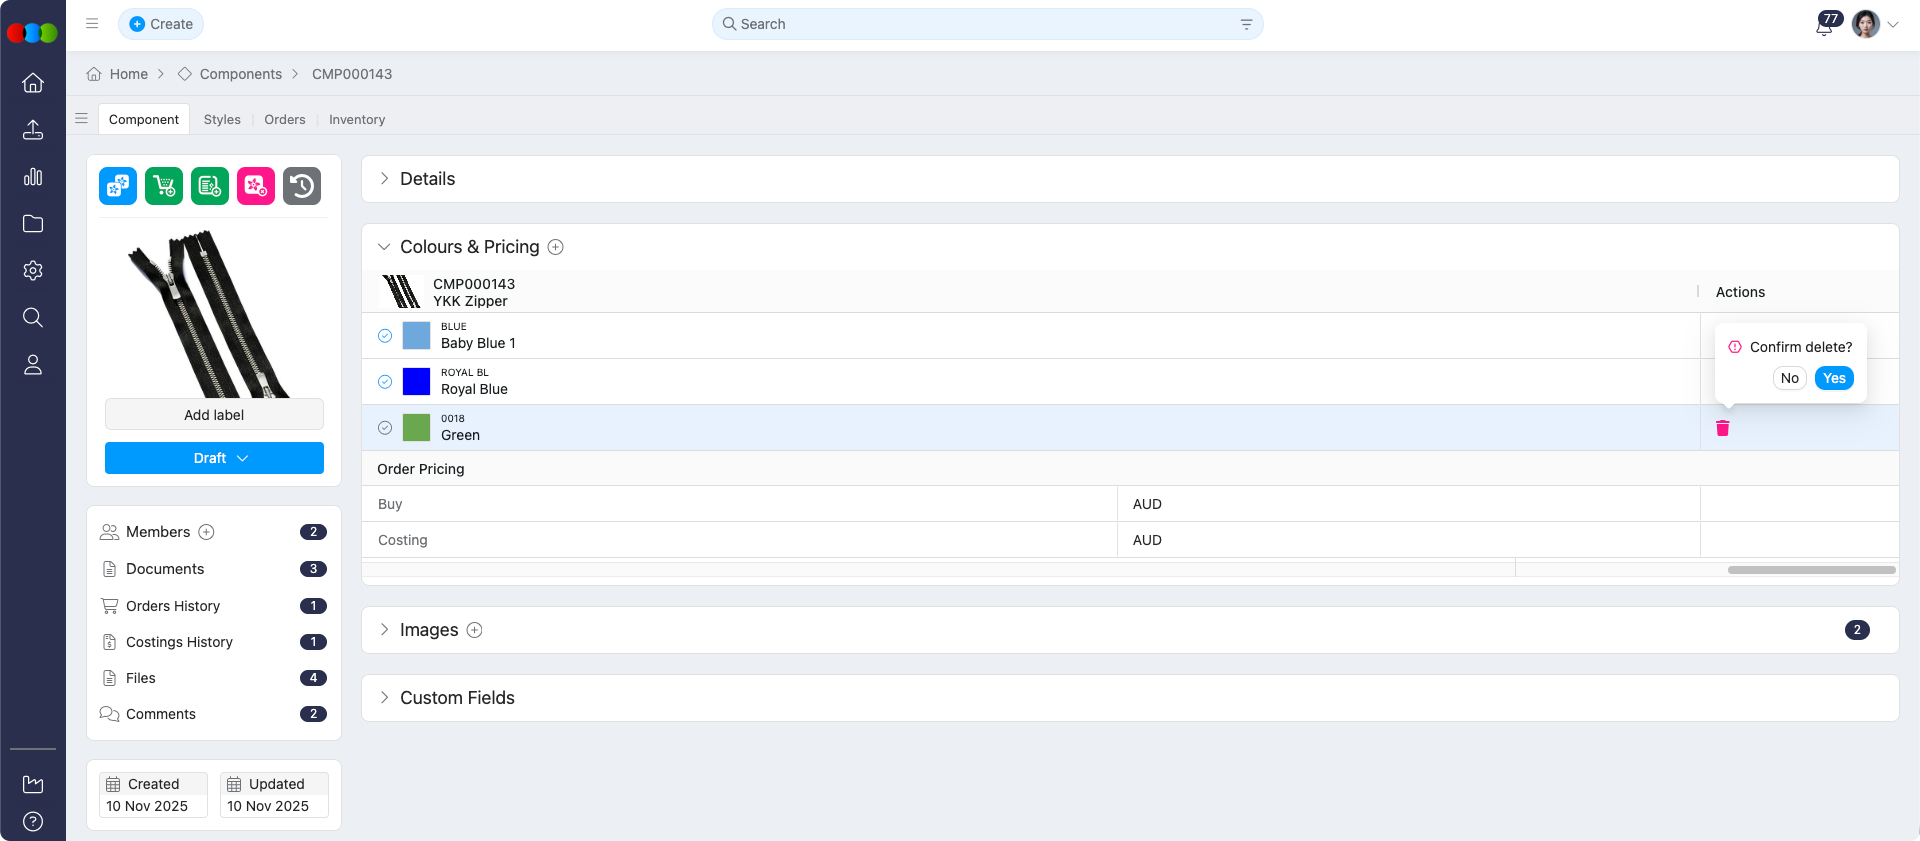1920x841 pixels.
Task: Click the Royal Blue colour swatch
Action: pyautogui.click(x=416, y=382)
